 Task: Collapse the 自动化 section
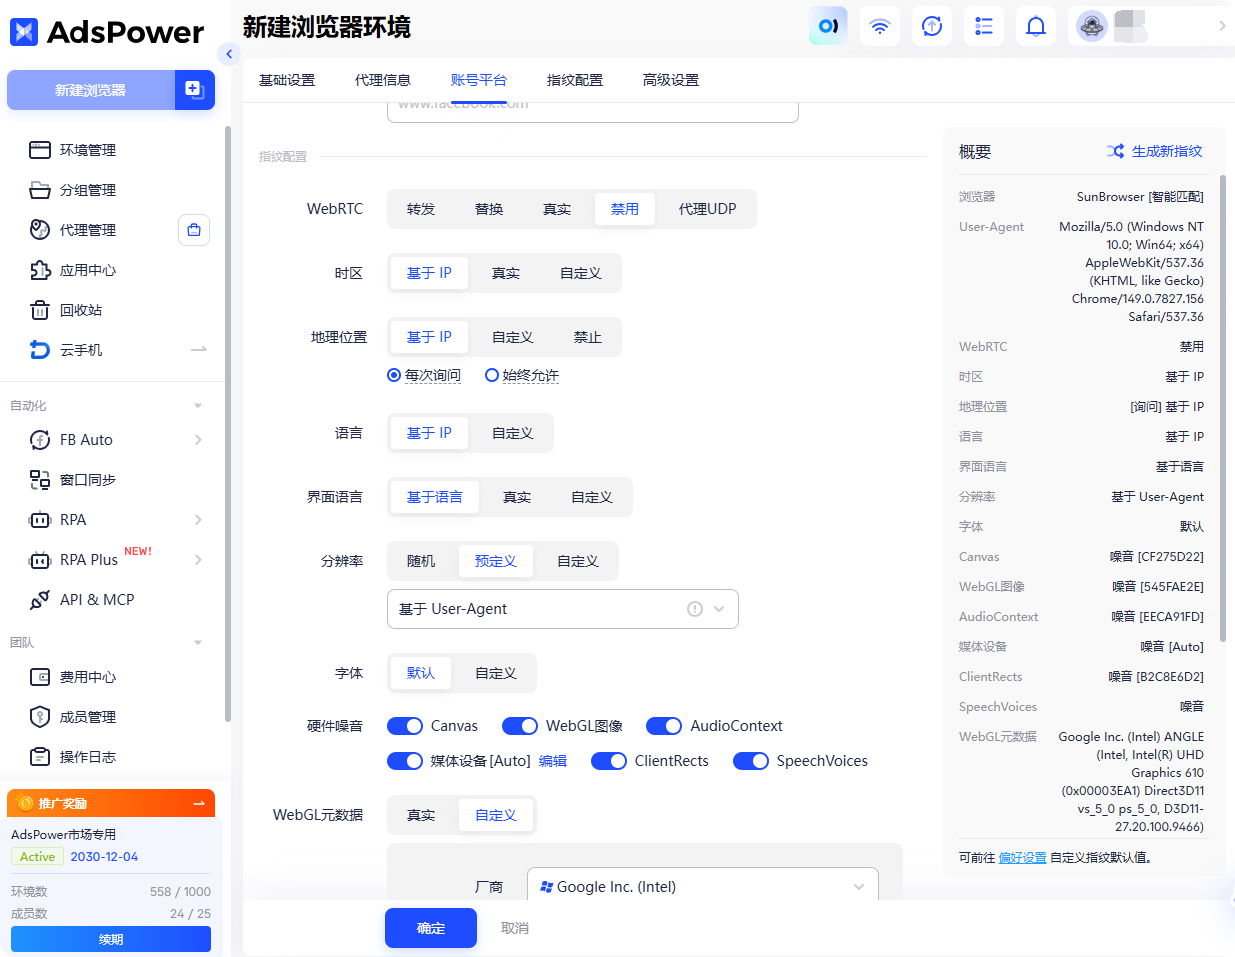coord(198,406)
